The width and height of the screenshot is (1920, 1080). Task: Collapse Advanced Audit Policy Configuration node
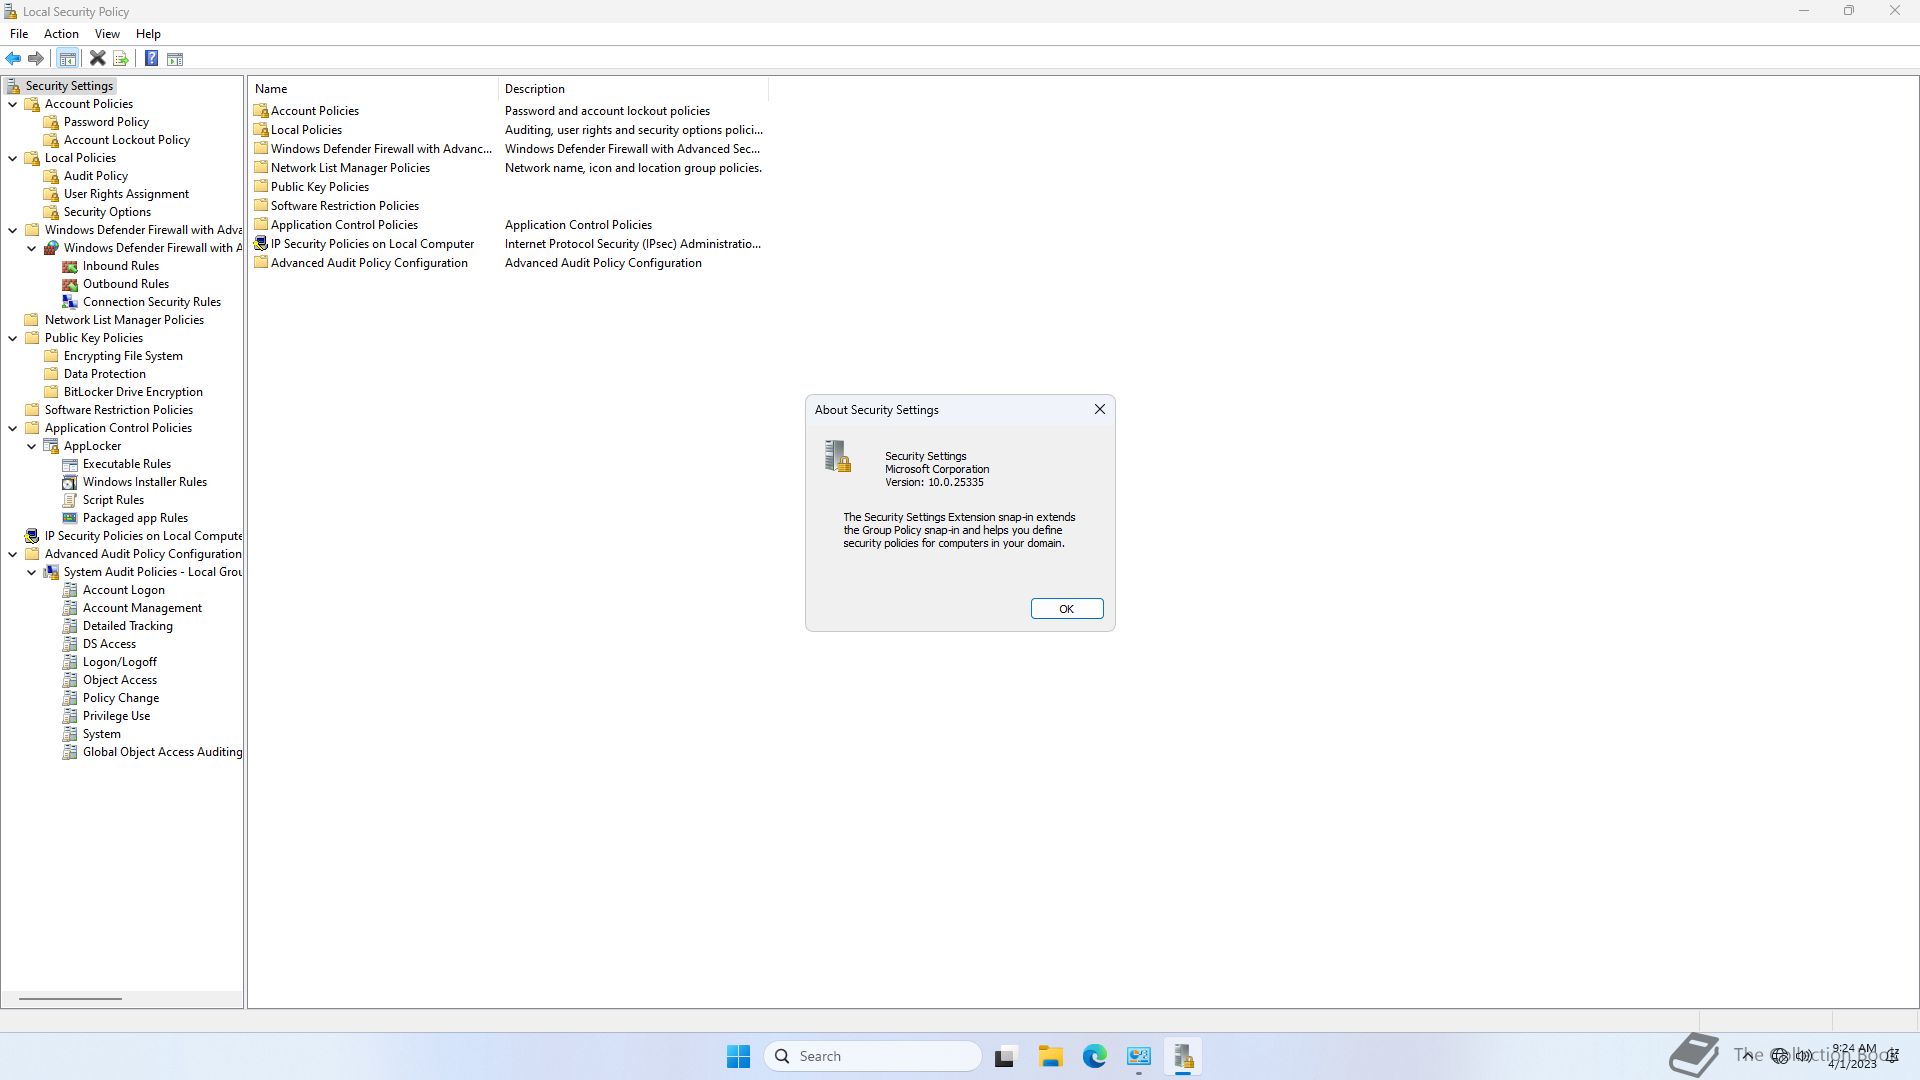click(x=13, y=554)
